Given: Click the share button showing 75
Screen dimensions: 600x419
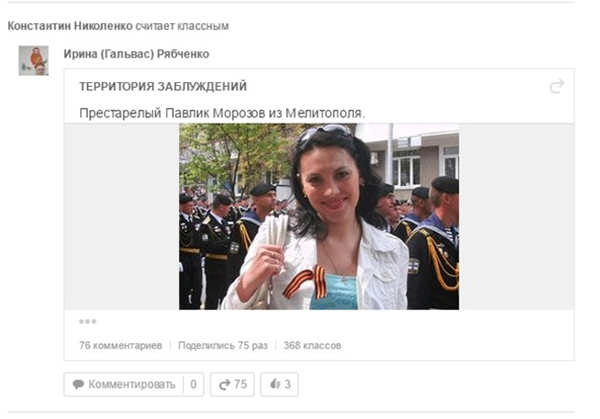Looking at the screenshot, I should (232, 384).
